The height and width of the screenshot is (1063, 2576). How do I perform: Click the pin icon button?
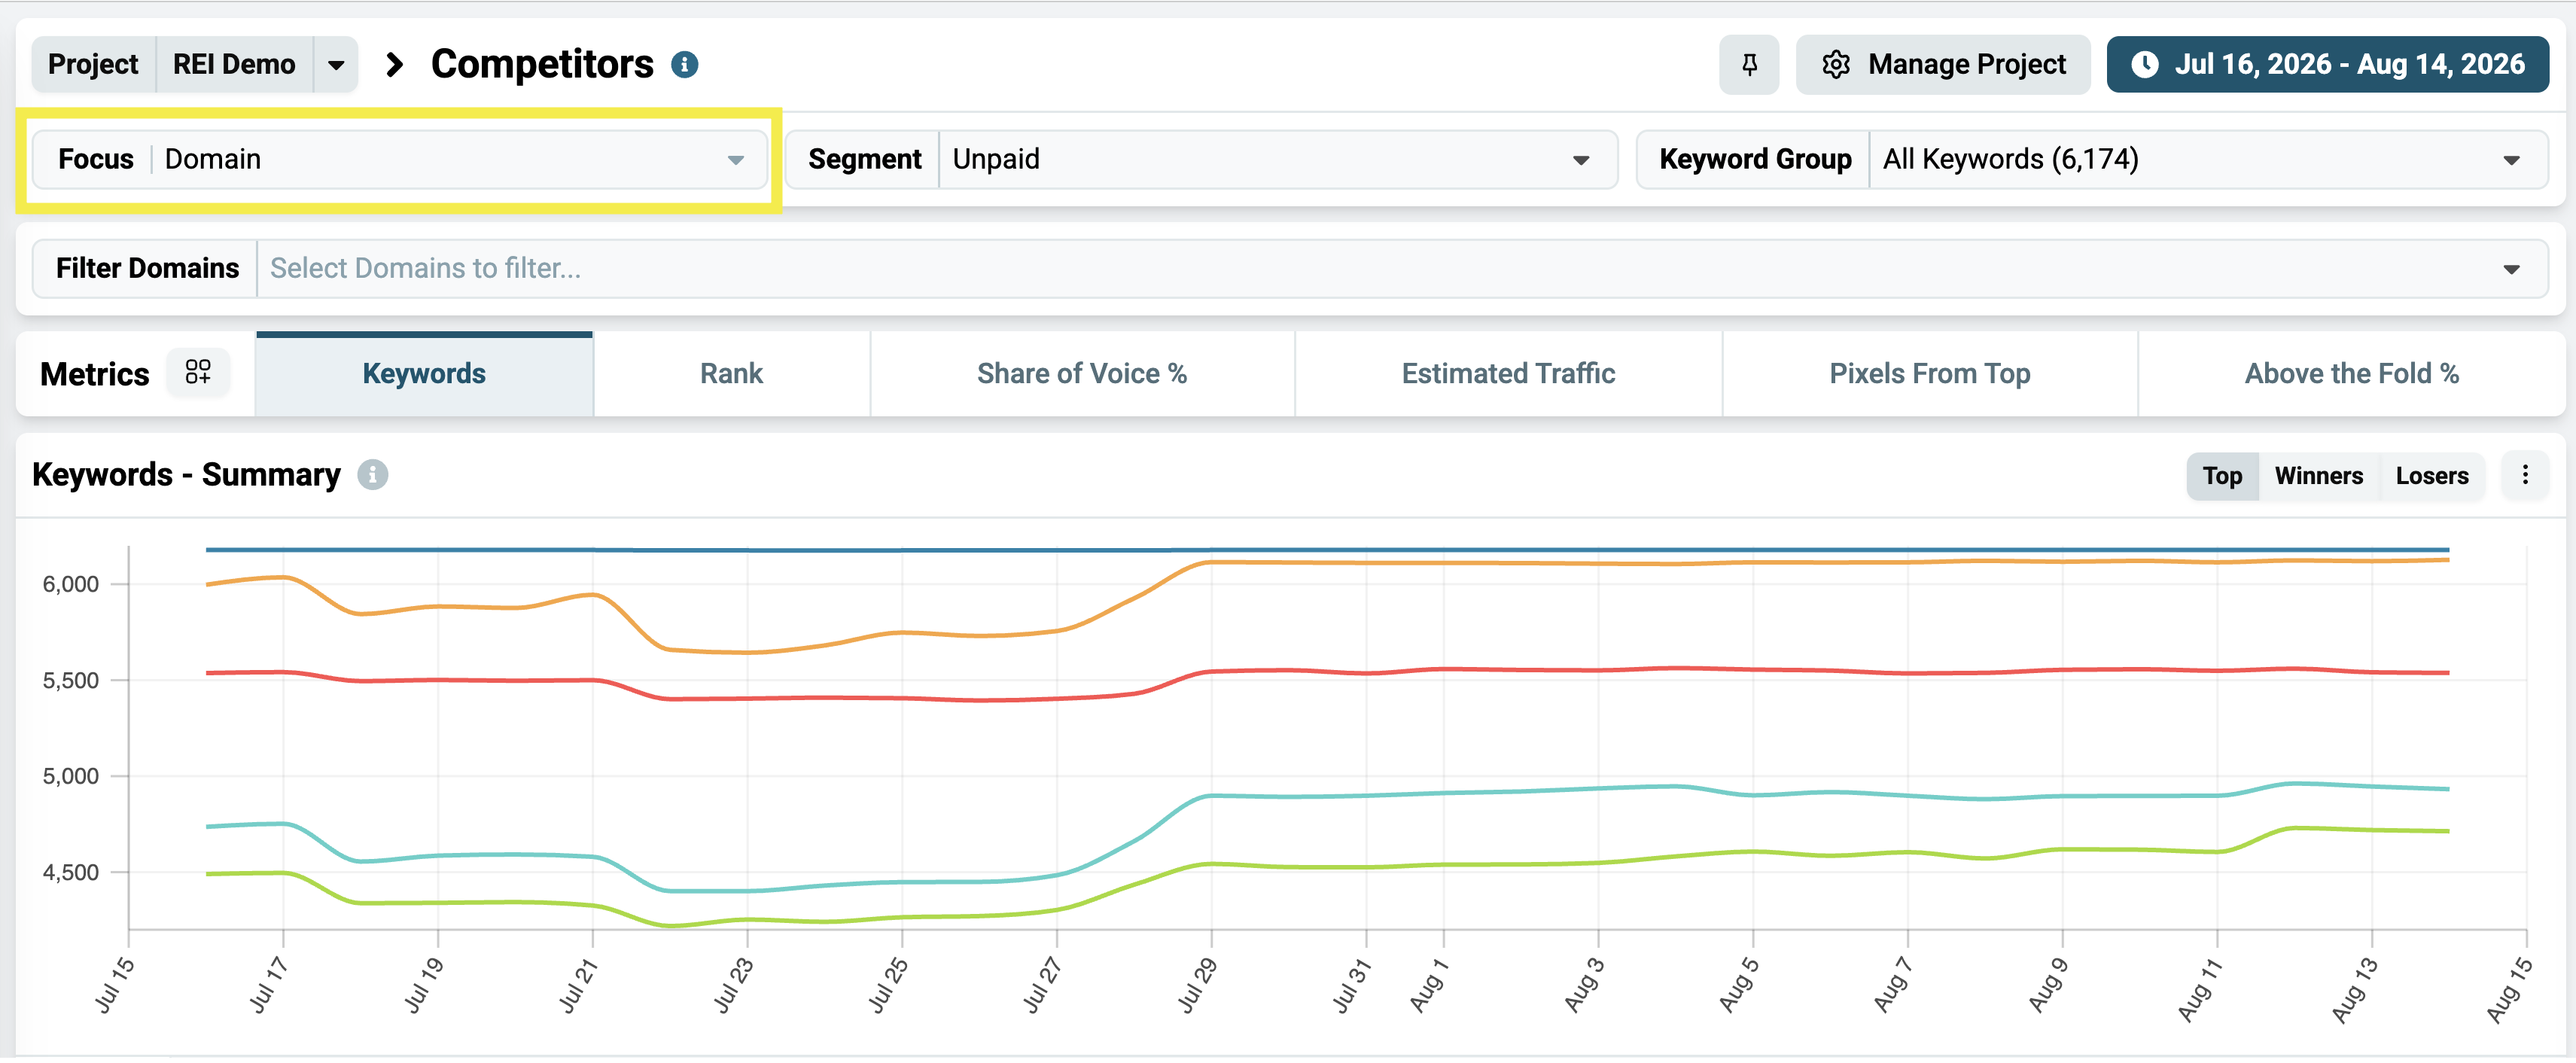coord(1748,65)
